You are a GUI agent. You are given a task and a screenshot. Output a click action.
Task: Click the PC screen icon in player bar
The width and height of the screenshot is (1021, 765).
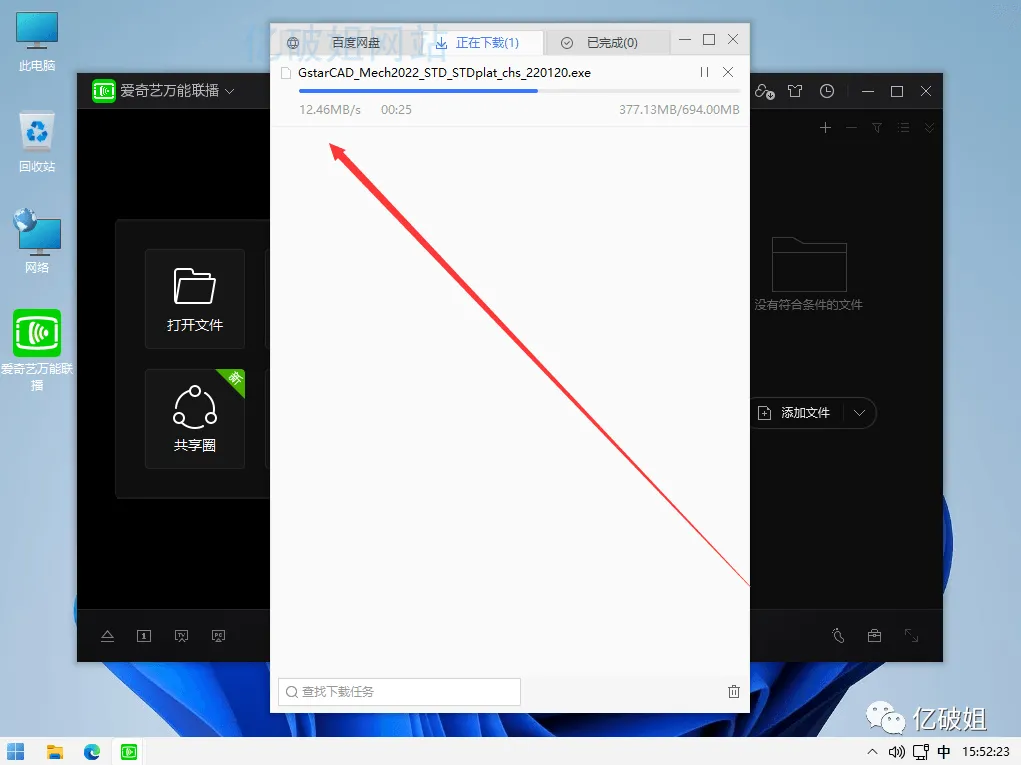(218, 635)
